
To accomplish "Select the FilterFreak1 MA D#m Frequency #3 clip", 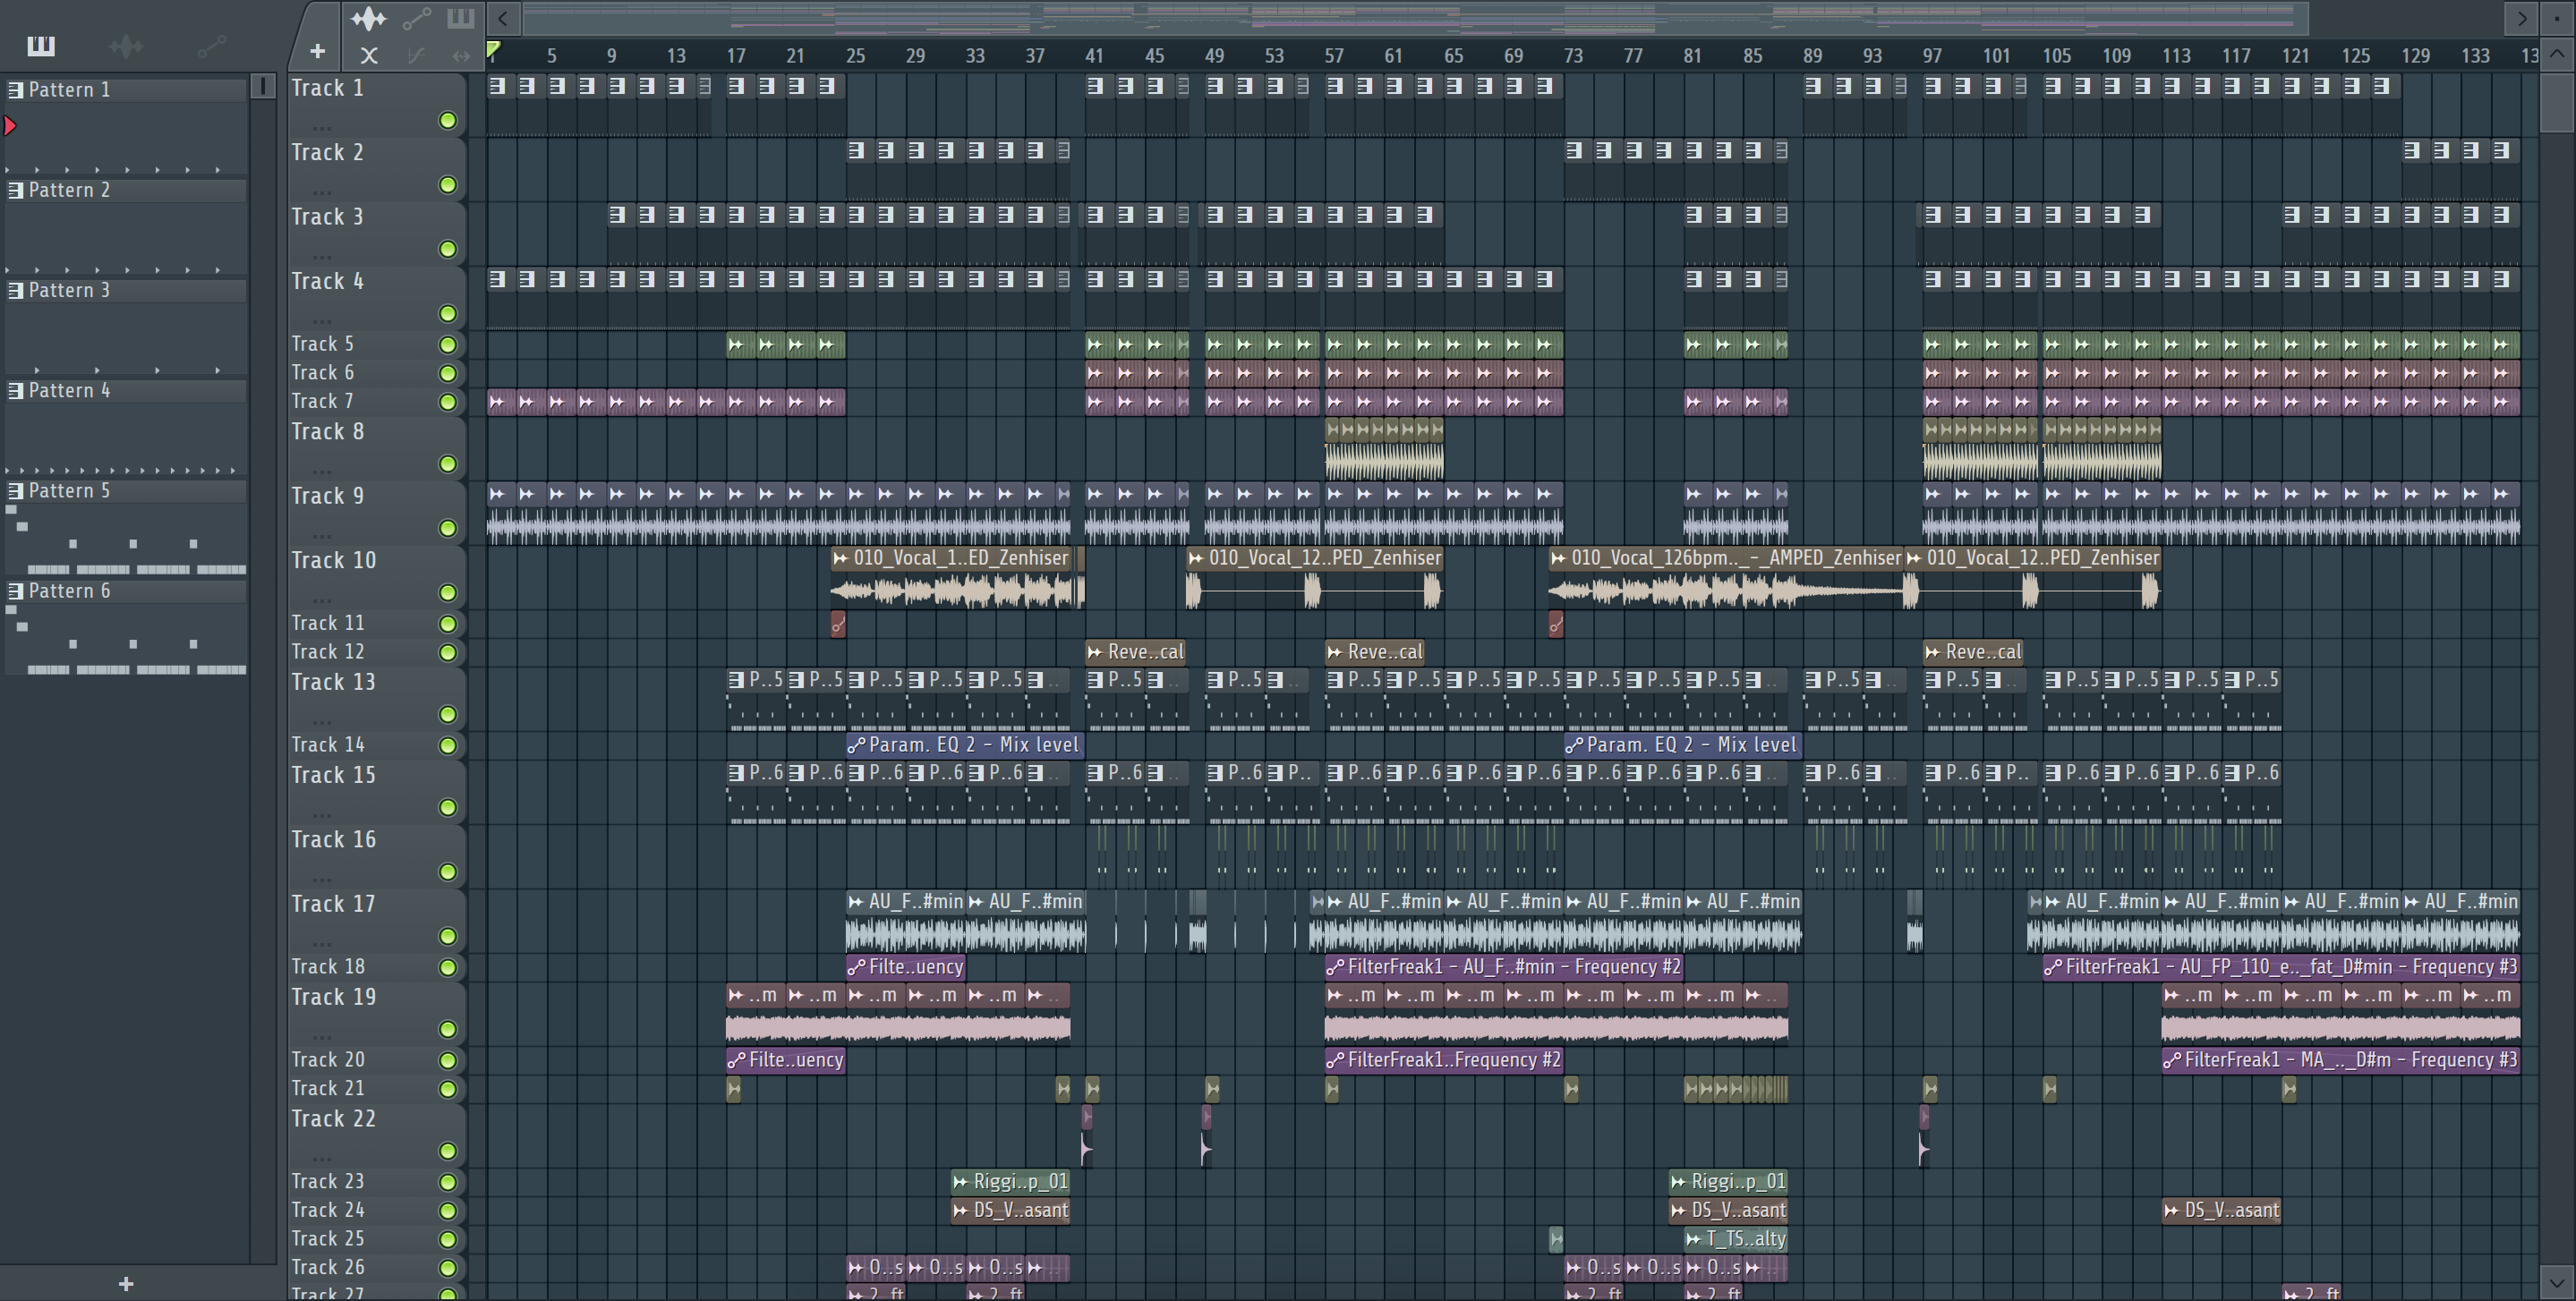I will [2340, 1060].
